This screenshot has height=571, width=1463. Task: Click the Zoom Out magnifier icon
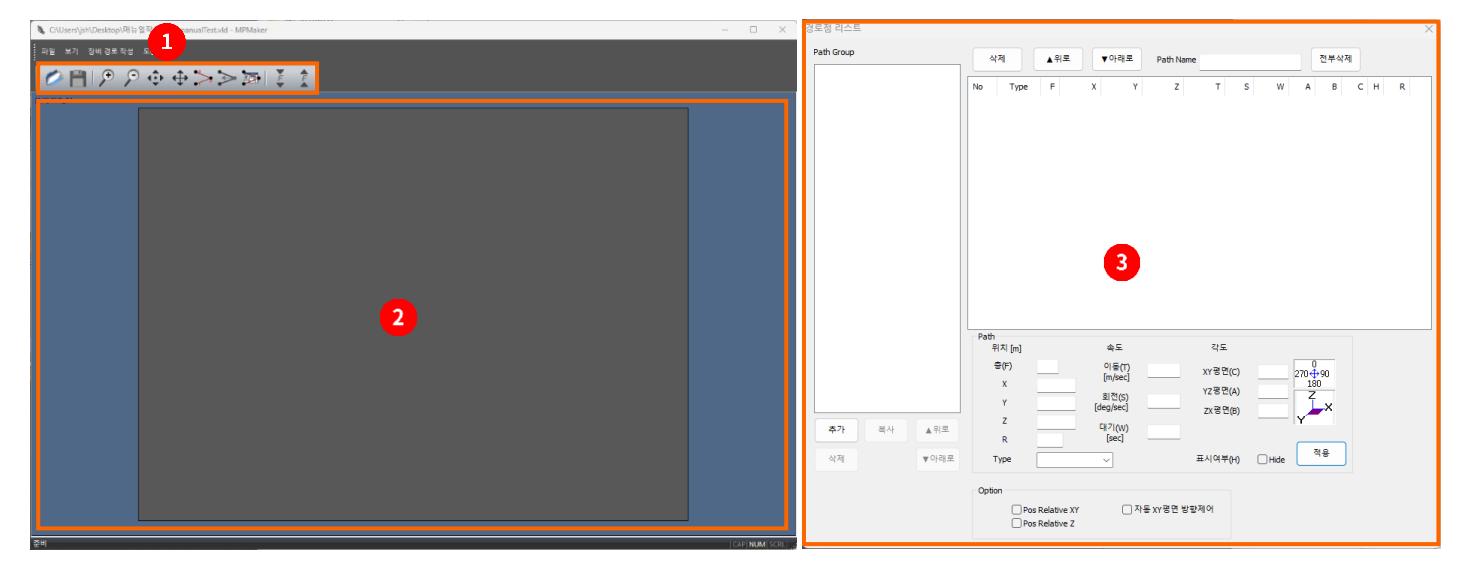tap(130, 78)
